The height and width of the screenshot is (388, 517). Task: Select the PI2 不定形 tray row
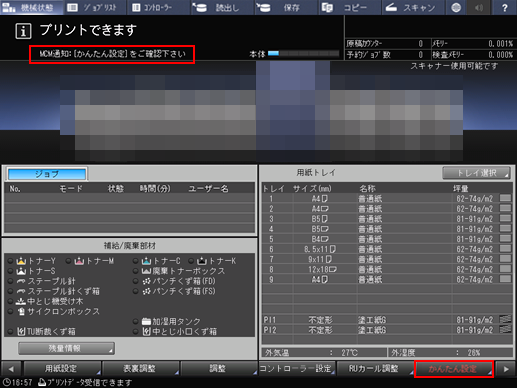[x=387, y=330]
